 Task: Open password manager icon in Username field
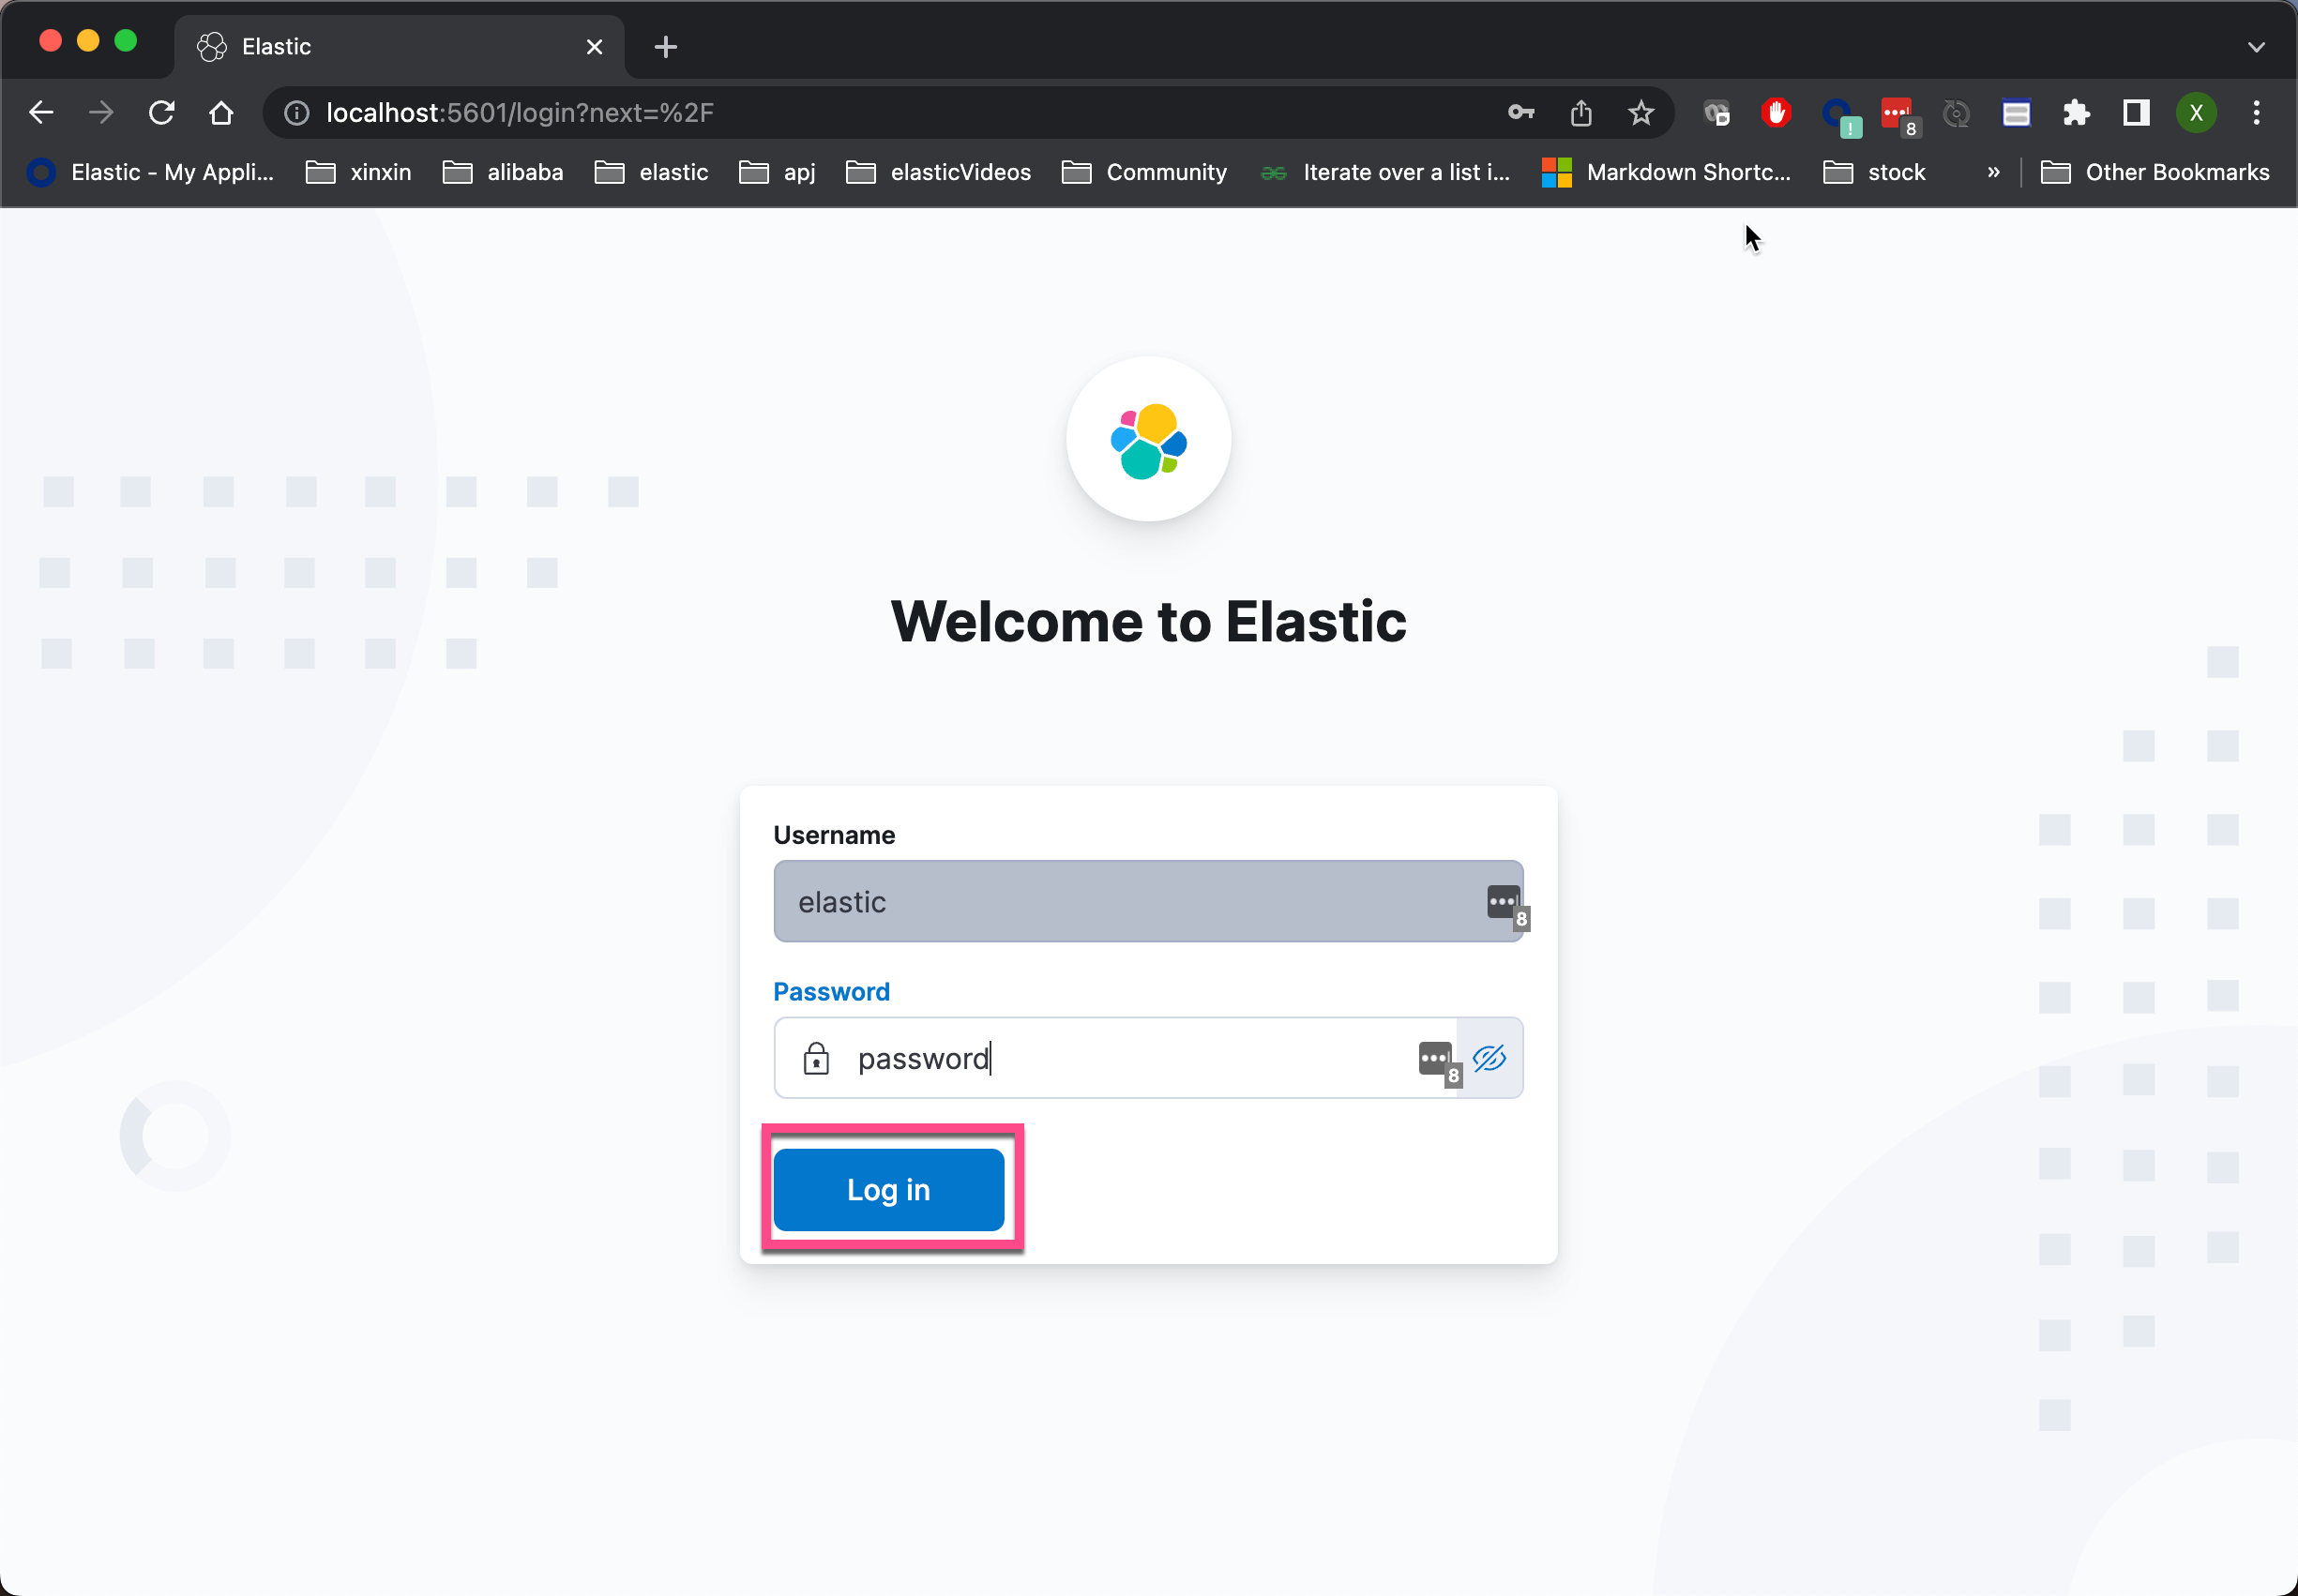click(1504, 902)
